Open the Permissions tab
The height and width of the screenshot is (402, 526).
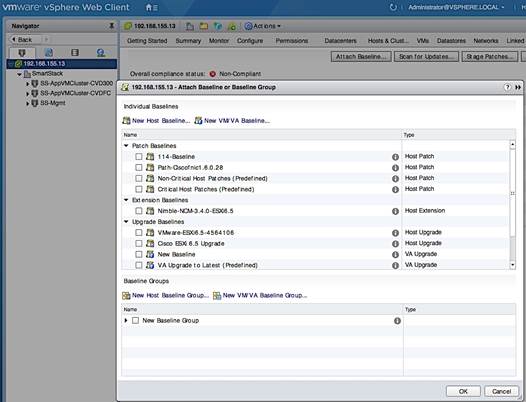click(292, 41)
